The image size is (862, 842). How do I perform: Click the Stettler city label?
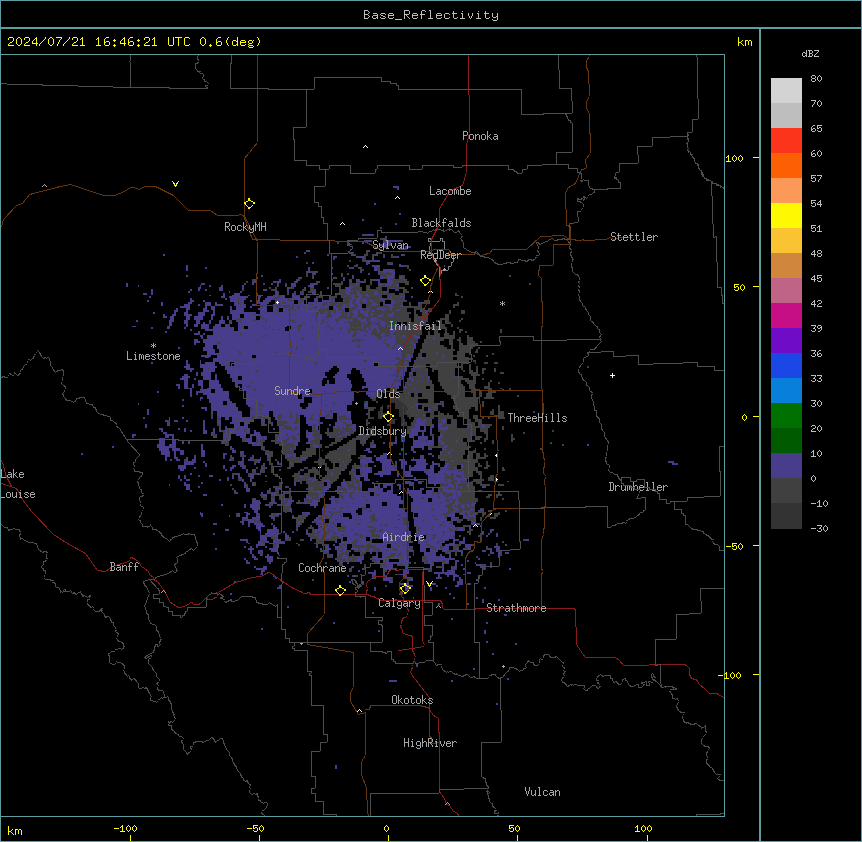(x=634, y=237)
